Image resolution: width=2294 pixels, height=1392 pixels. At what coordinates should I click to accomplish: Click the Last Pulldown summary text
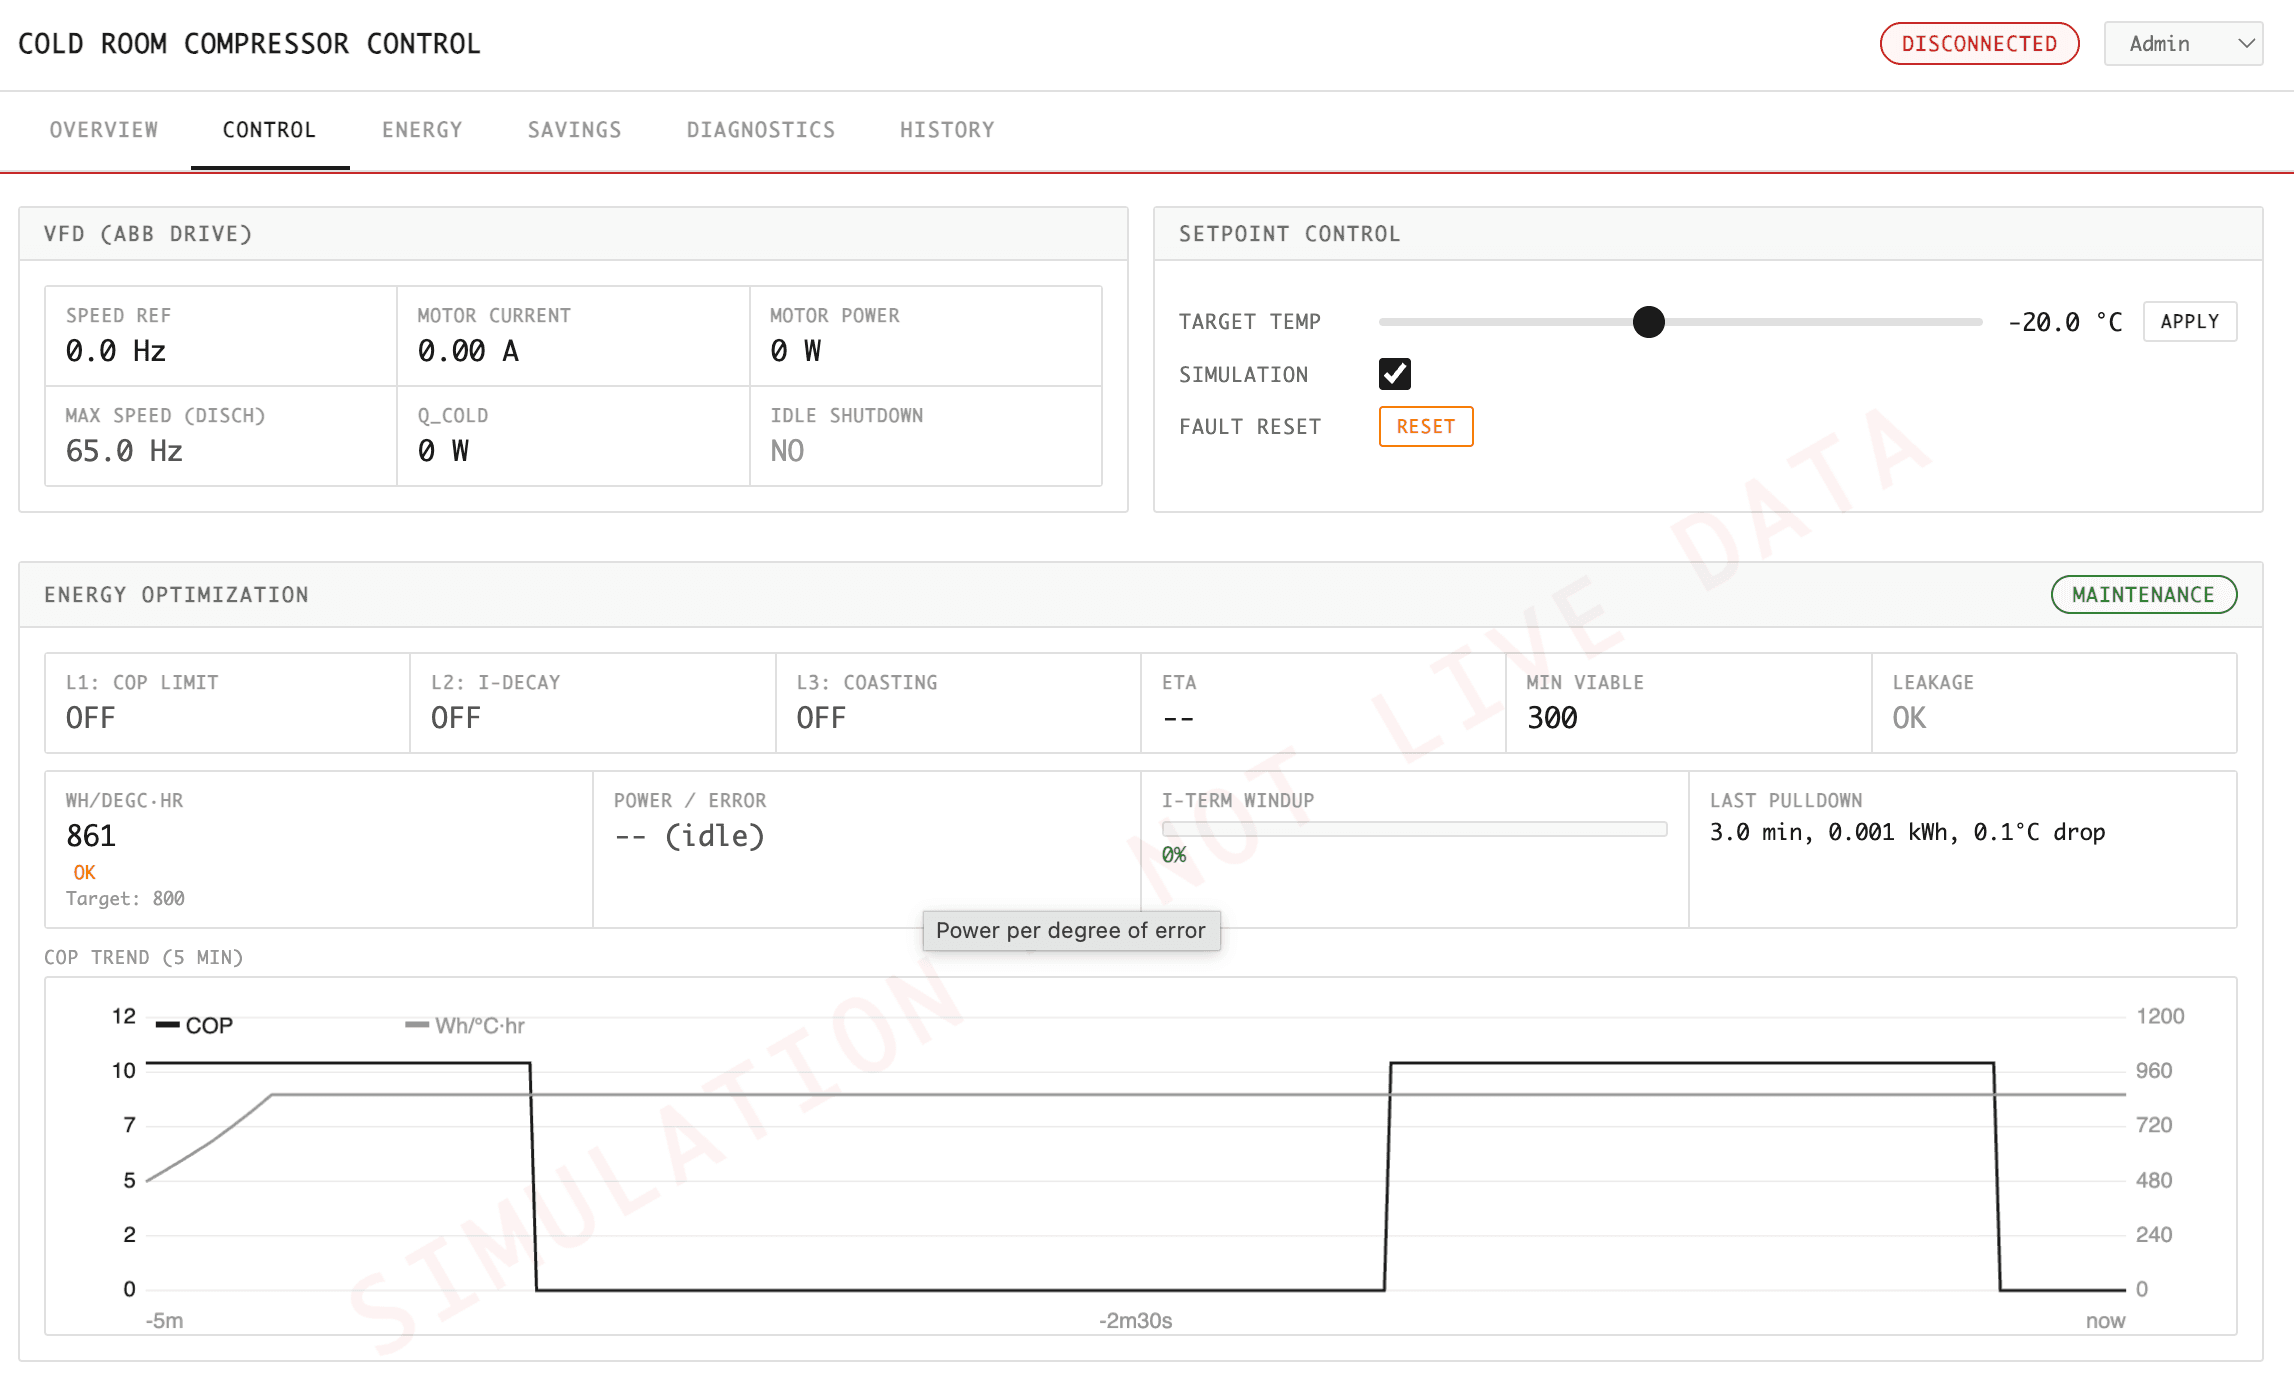tap(1907, 833)
